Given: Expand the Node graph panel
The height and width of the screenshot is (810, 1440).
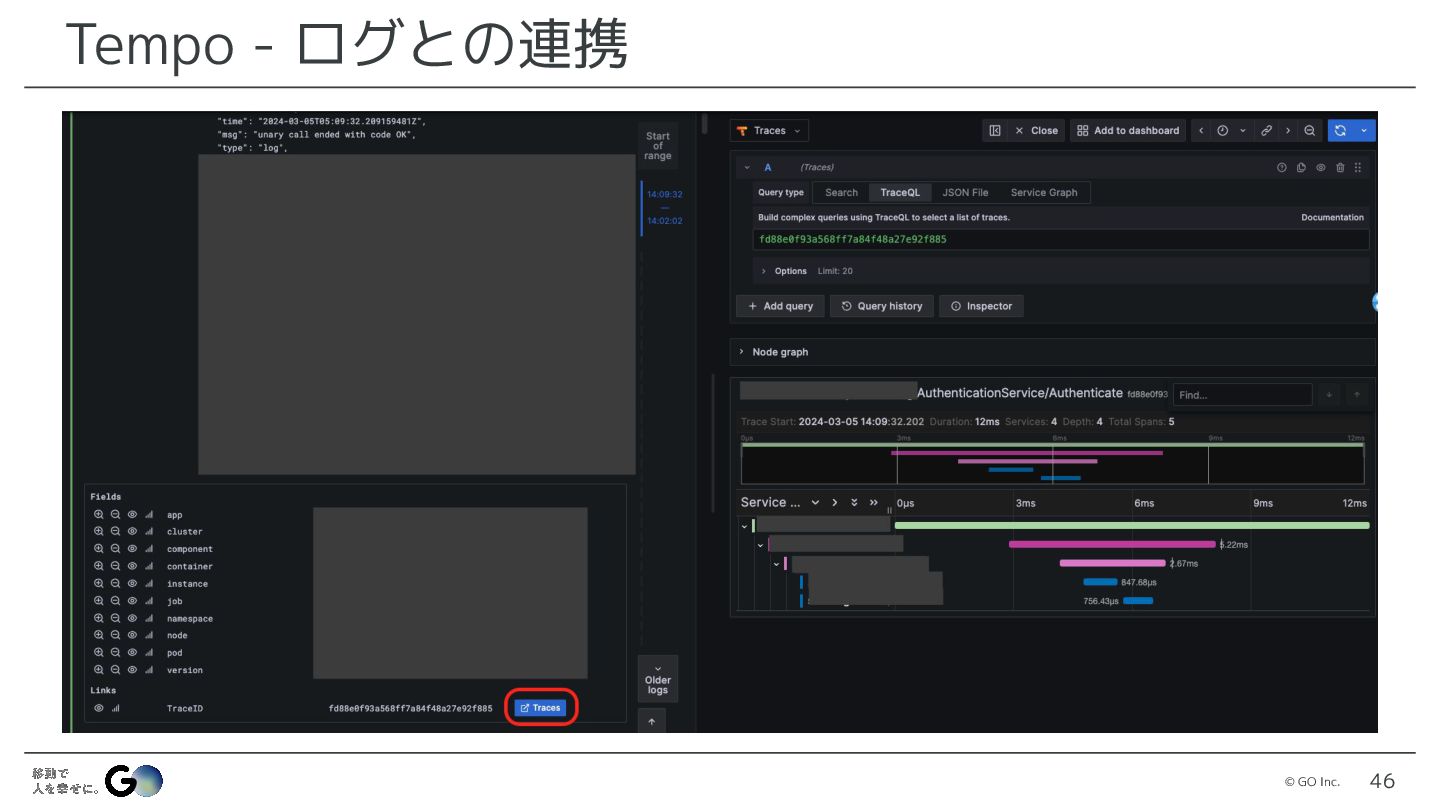Looking at the screenshot, I should coord(1052,352).
